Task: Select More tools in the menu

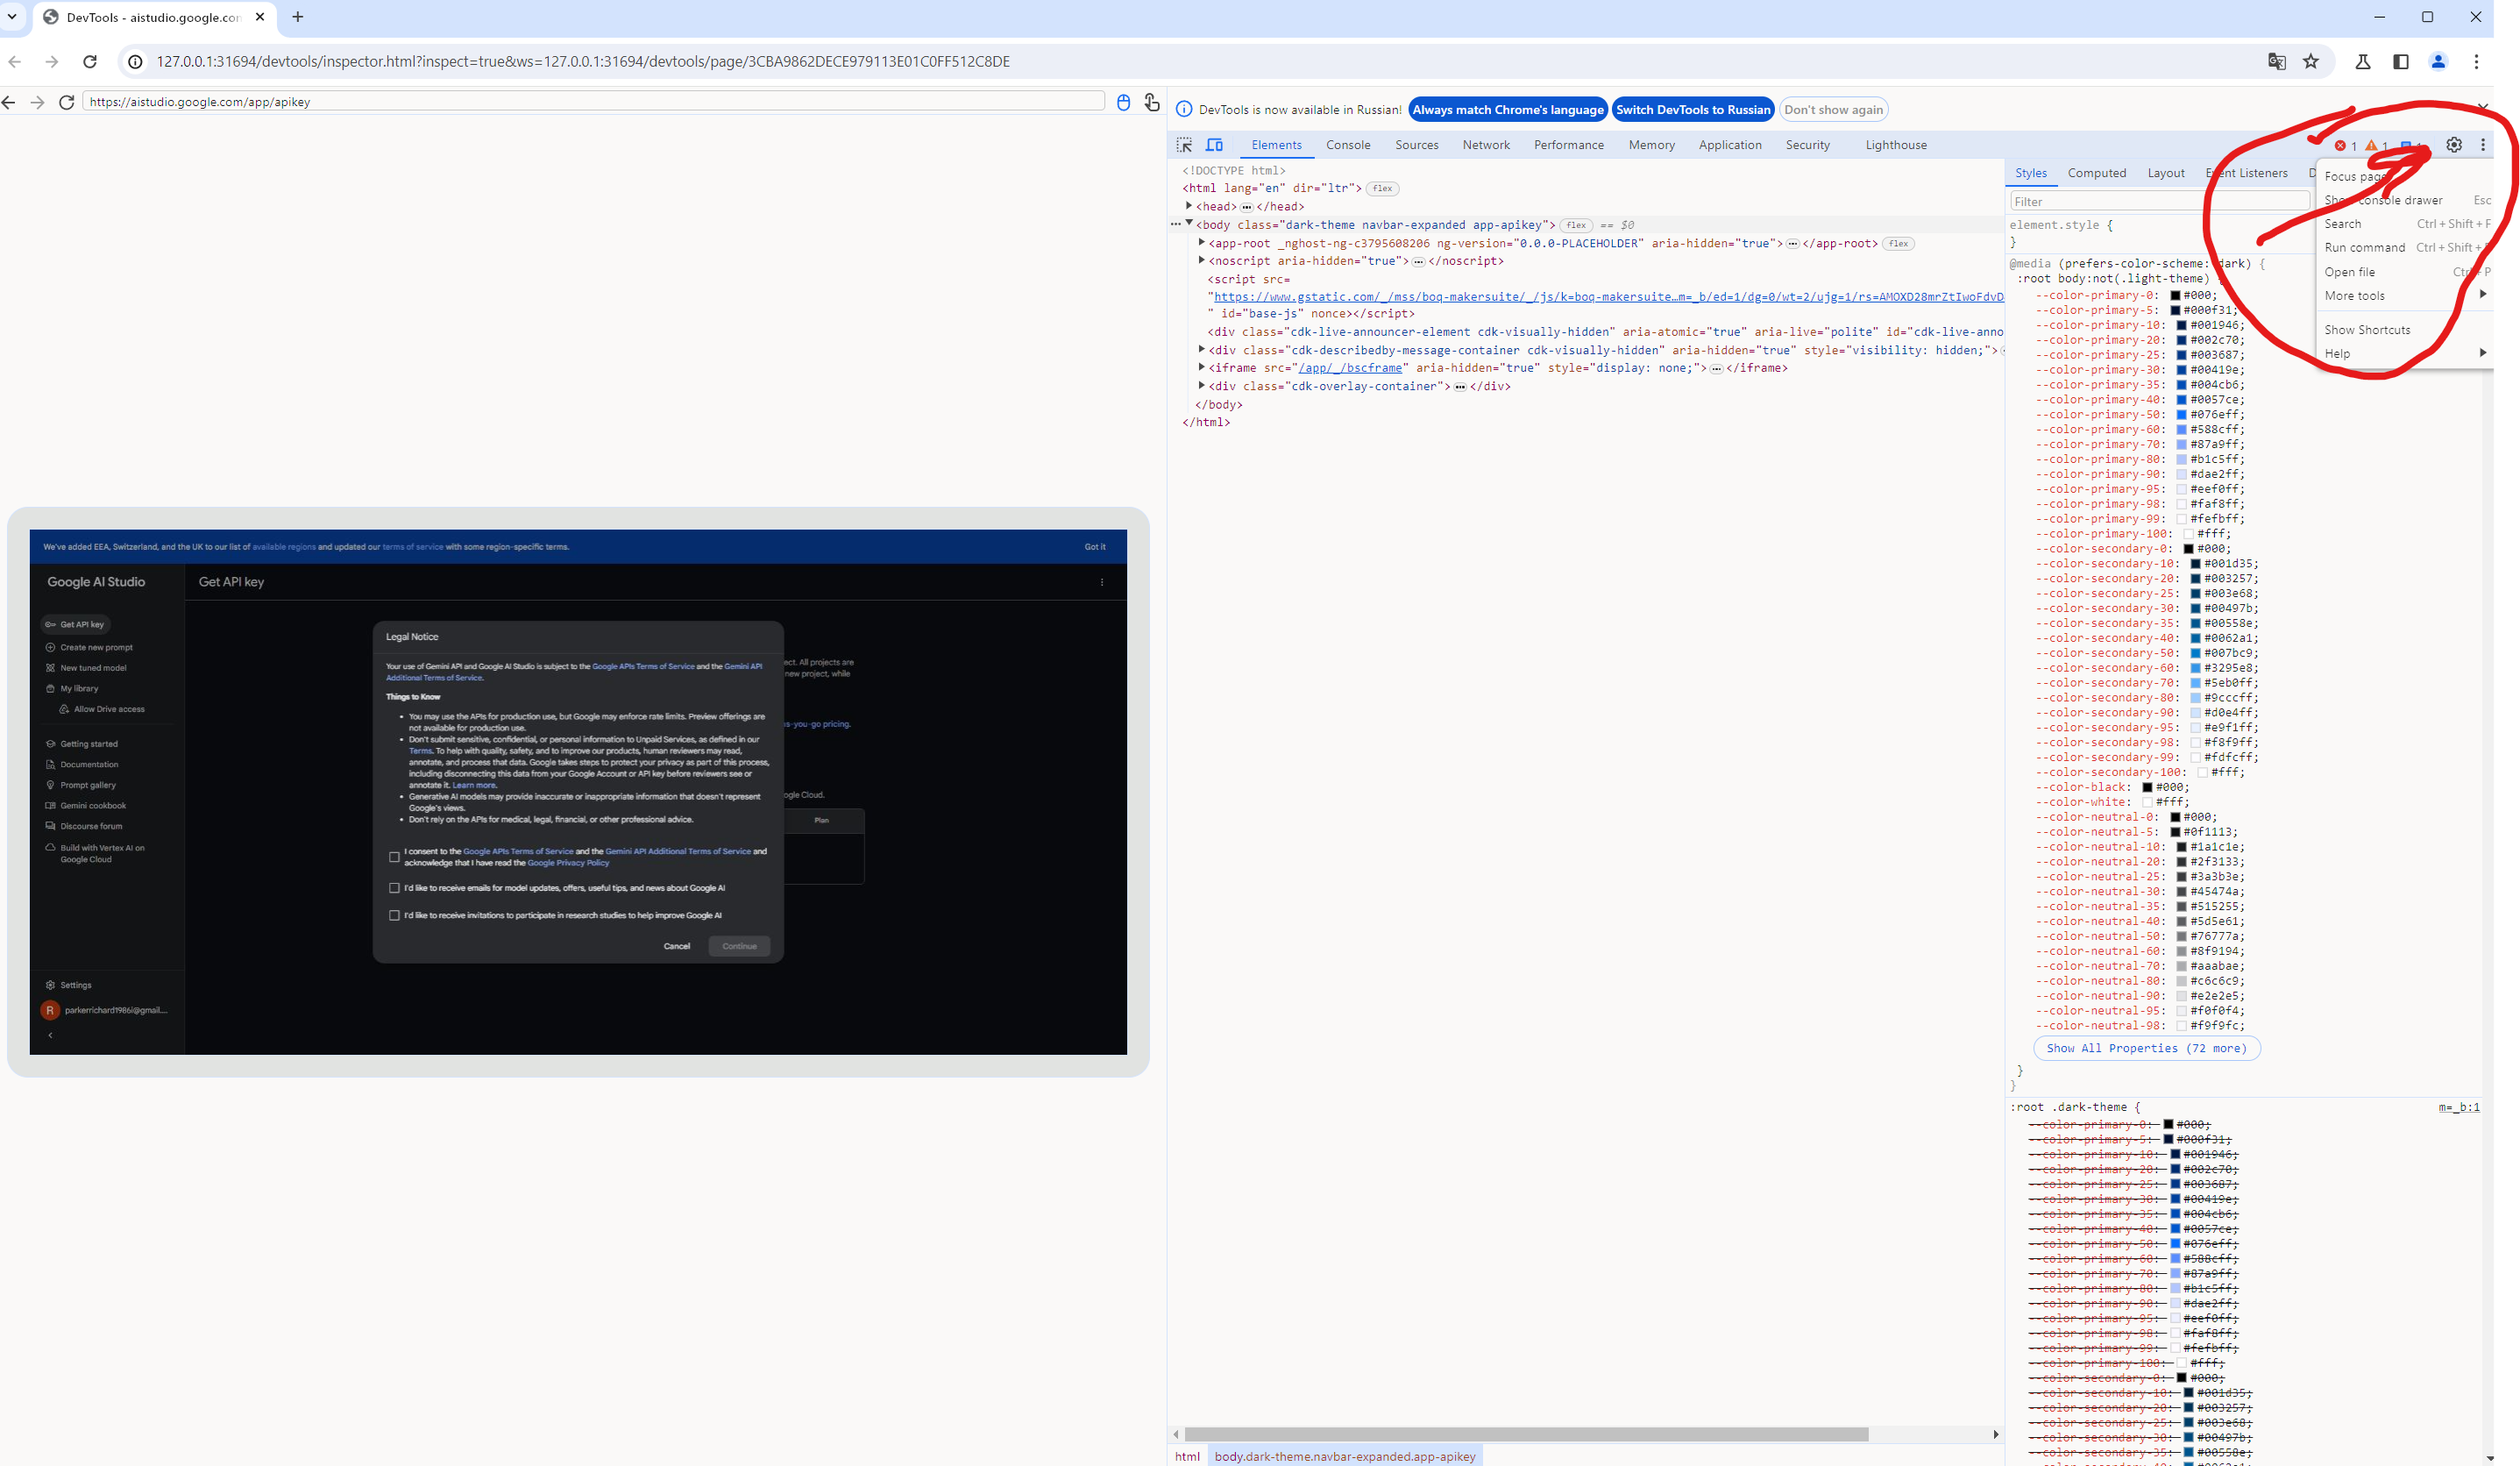Action: click(x=2354, y=296)
